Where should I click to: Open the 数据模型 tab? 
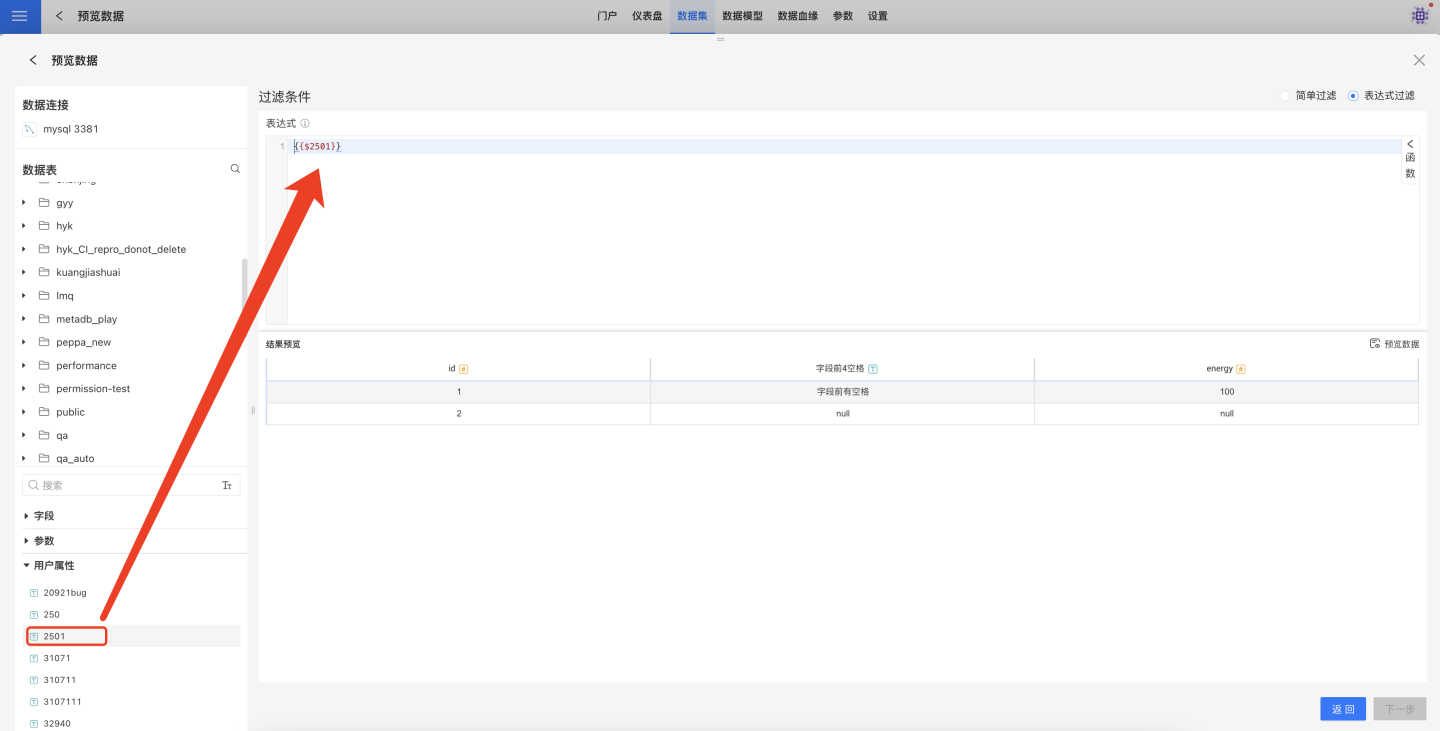click(x=742, y=16)
